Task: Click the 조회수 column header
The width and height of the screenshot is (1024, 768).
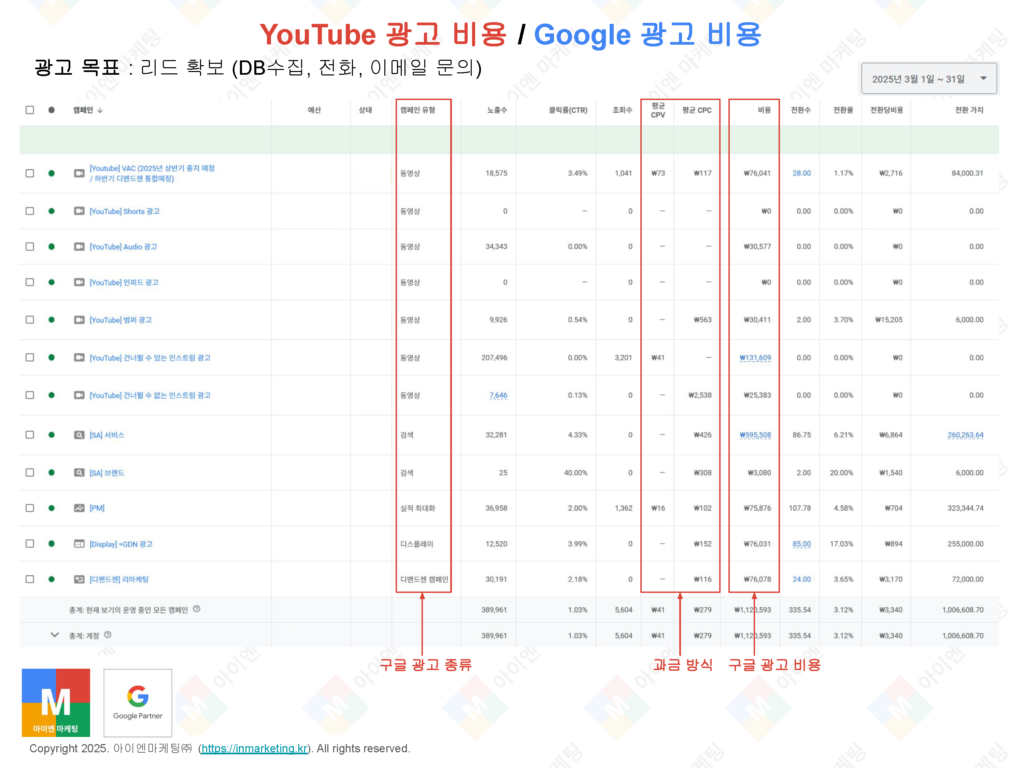Action: 622,110
